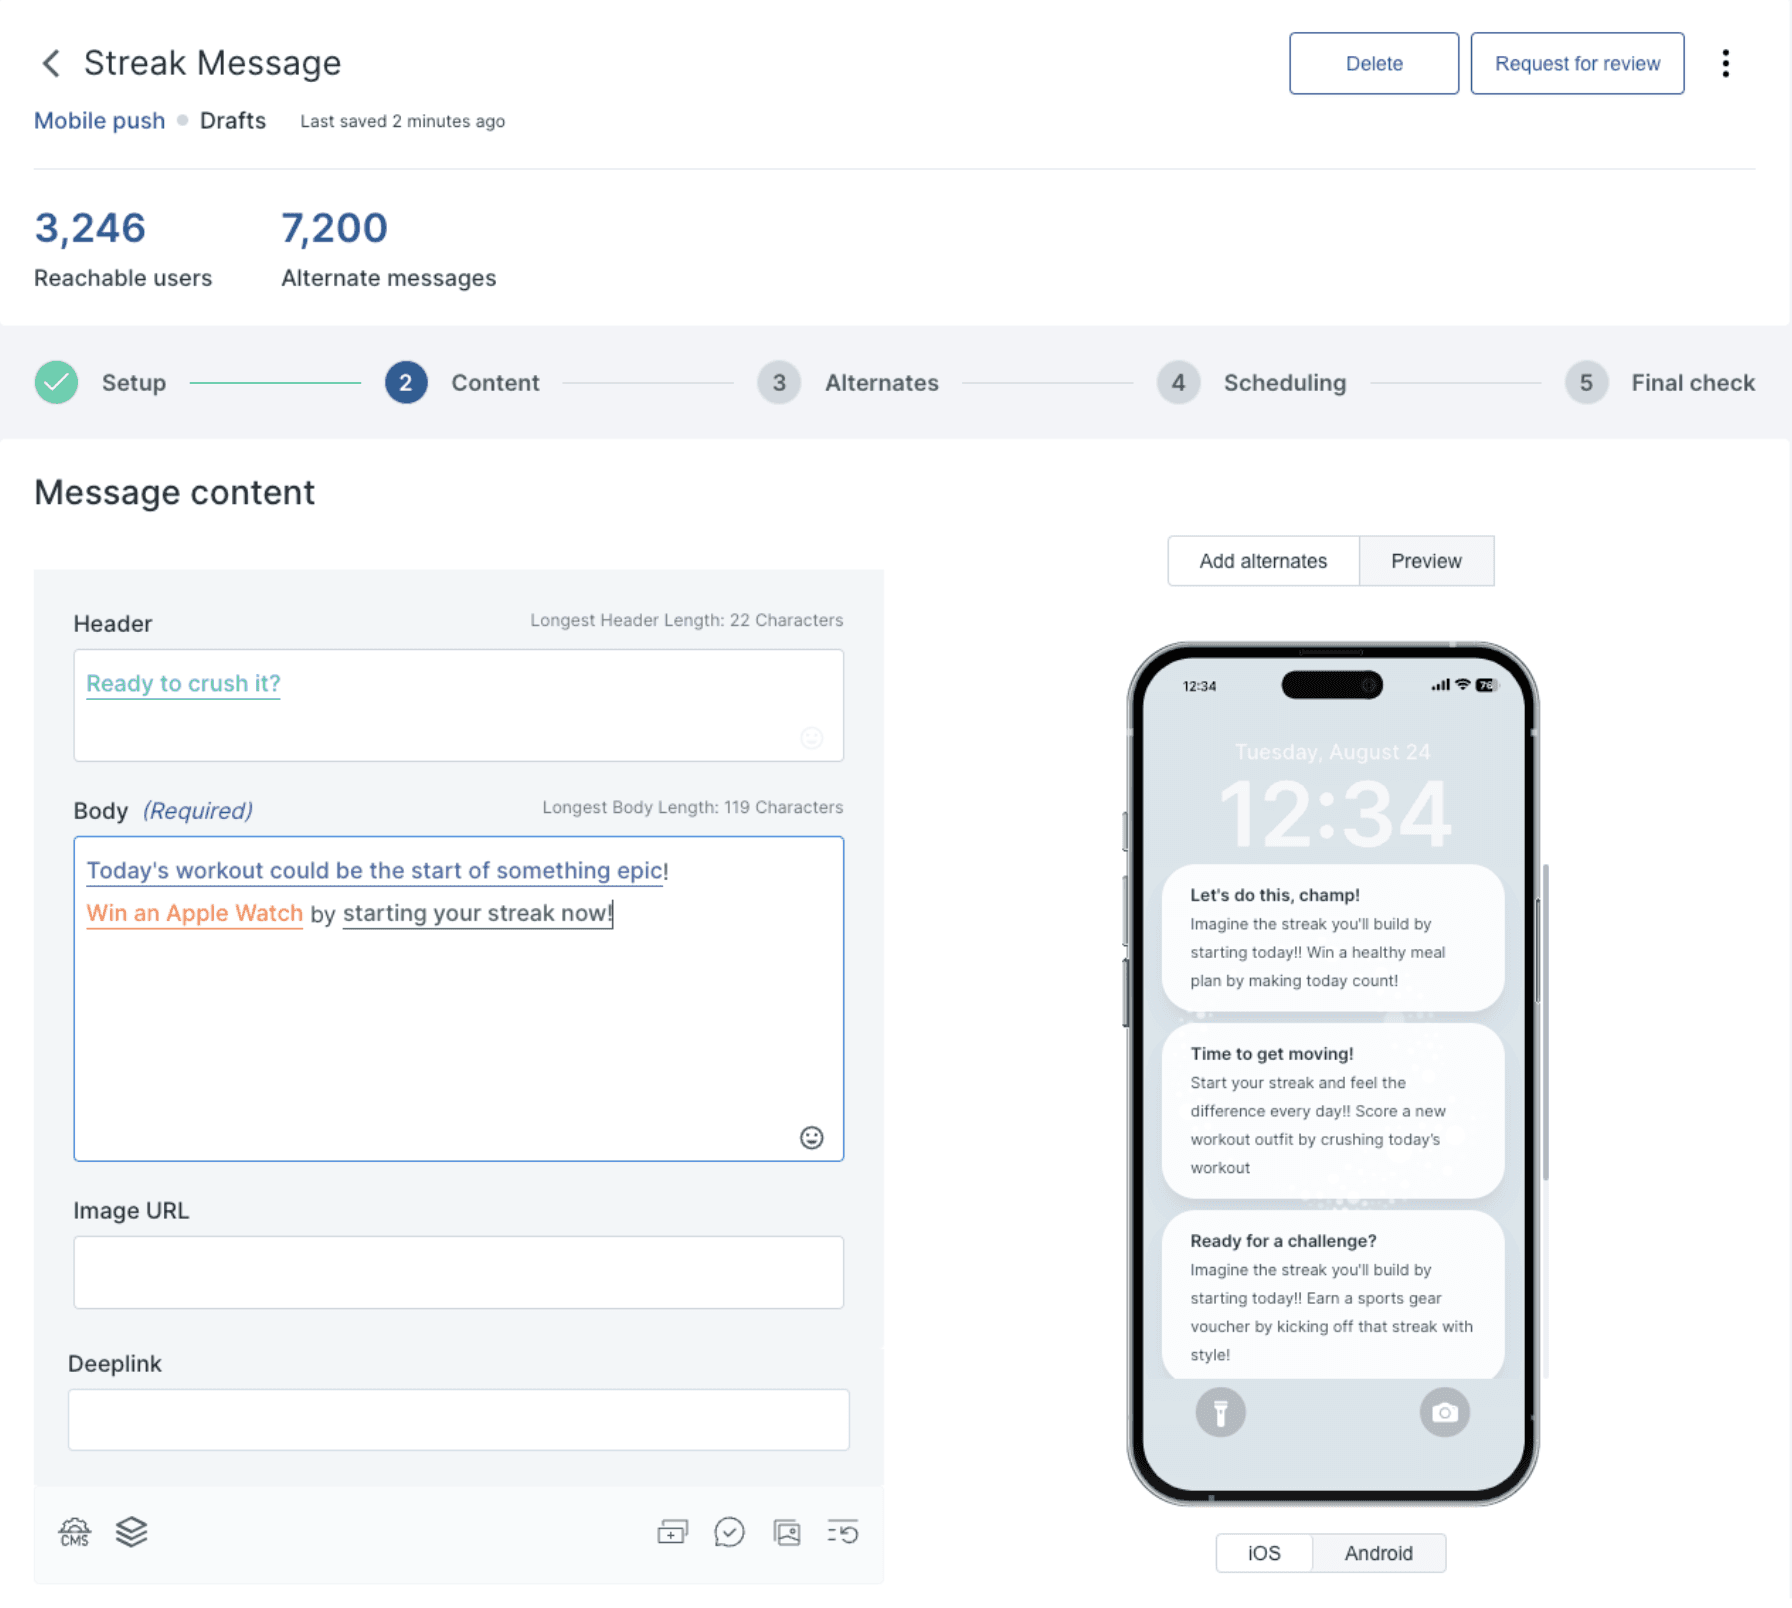Open the emoji picker in Body field
The image size is (1792, 1608).
tap(811, 1137)
